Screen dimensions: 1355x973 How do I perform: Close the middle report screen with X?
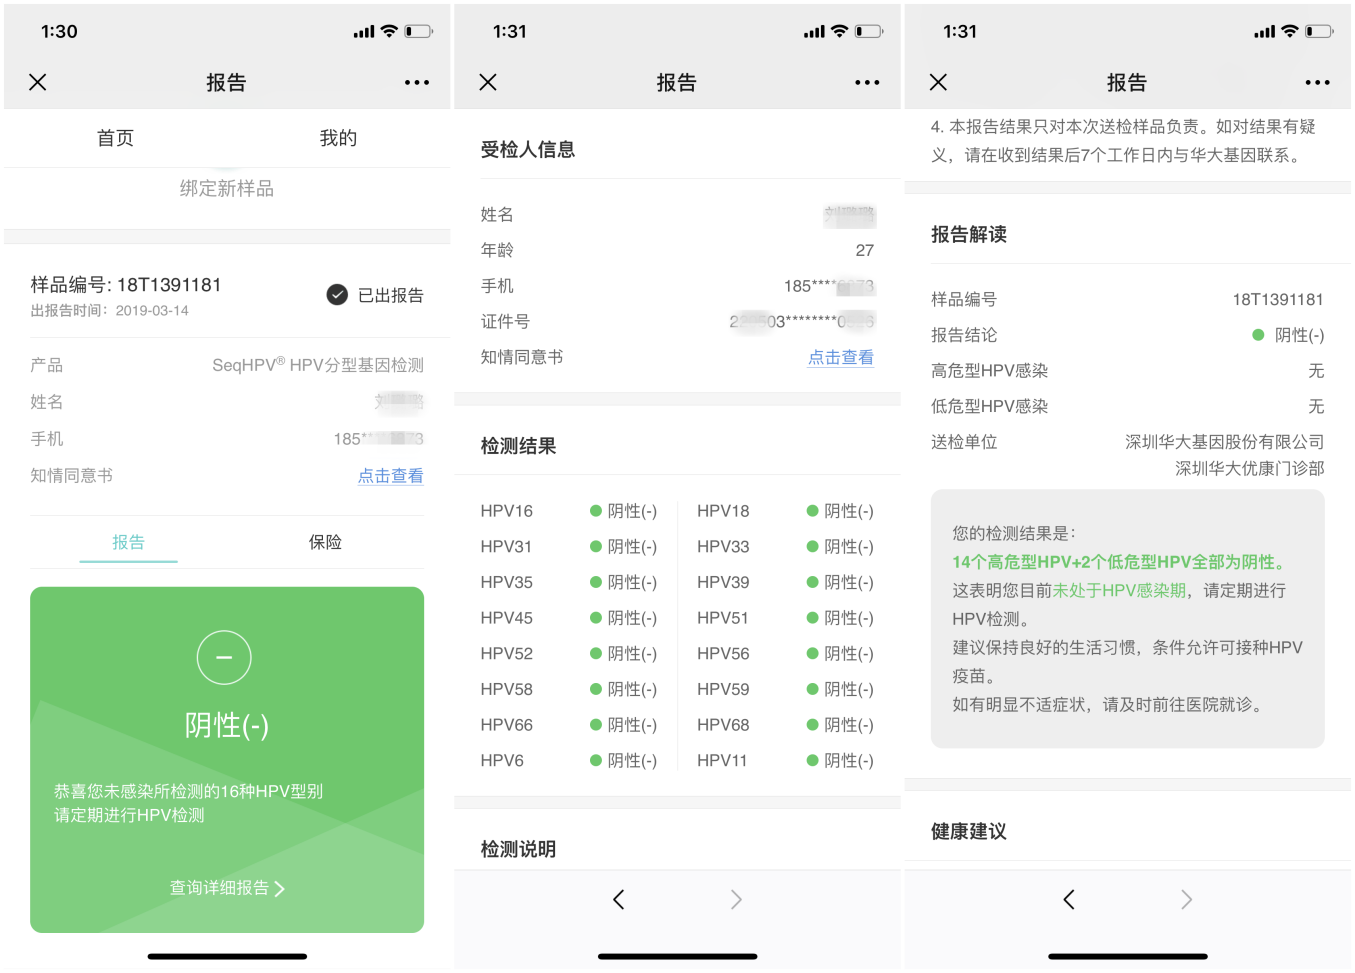(x=488, y=82)
